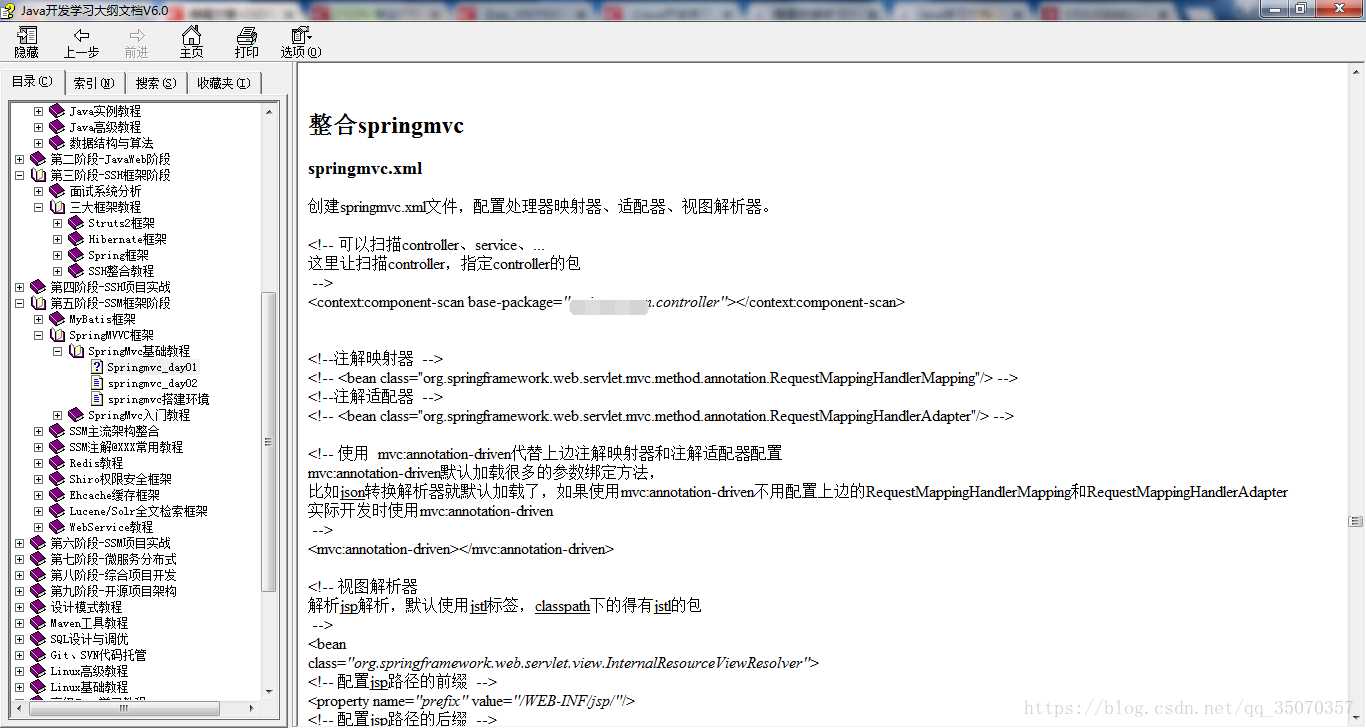Click the question-mark page icon for Springmvc_day01
Screen dimensions: 1366x728
96,367
